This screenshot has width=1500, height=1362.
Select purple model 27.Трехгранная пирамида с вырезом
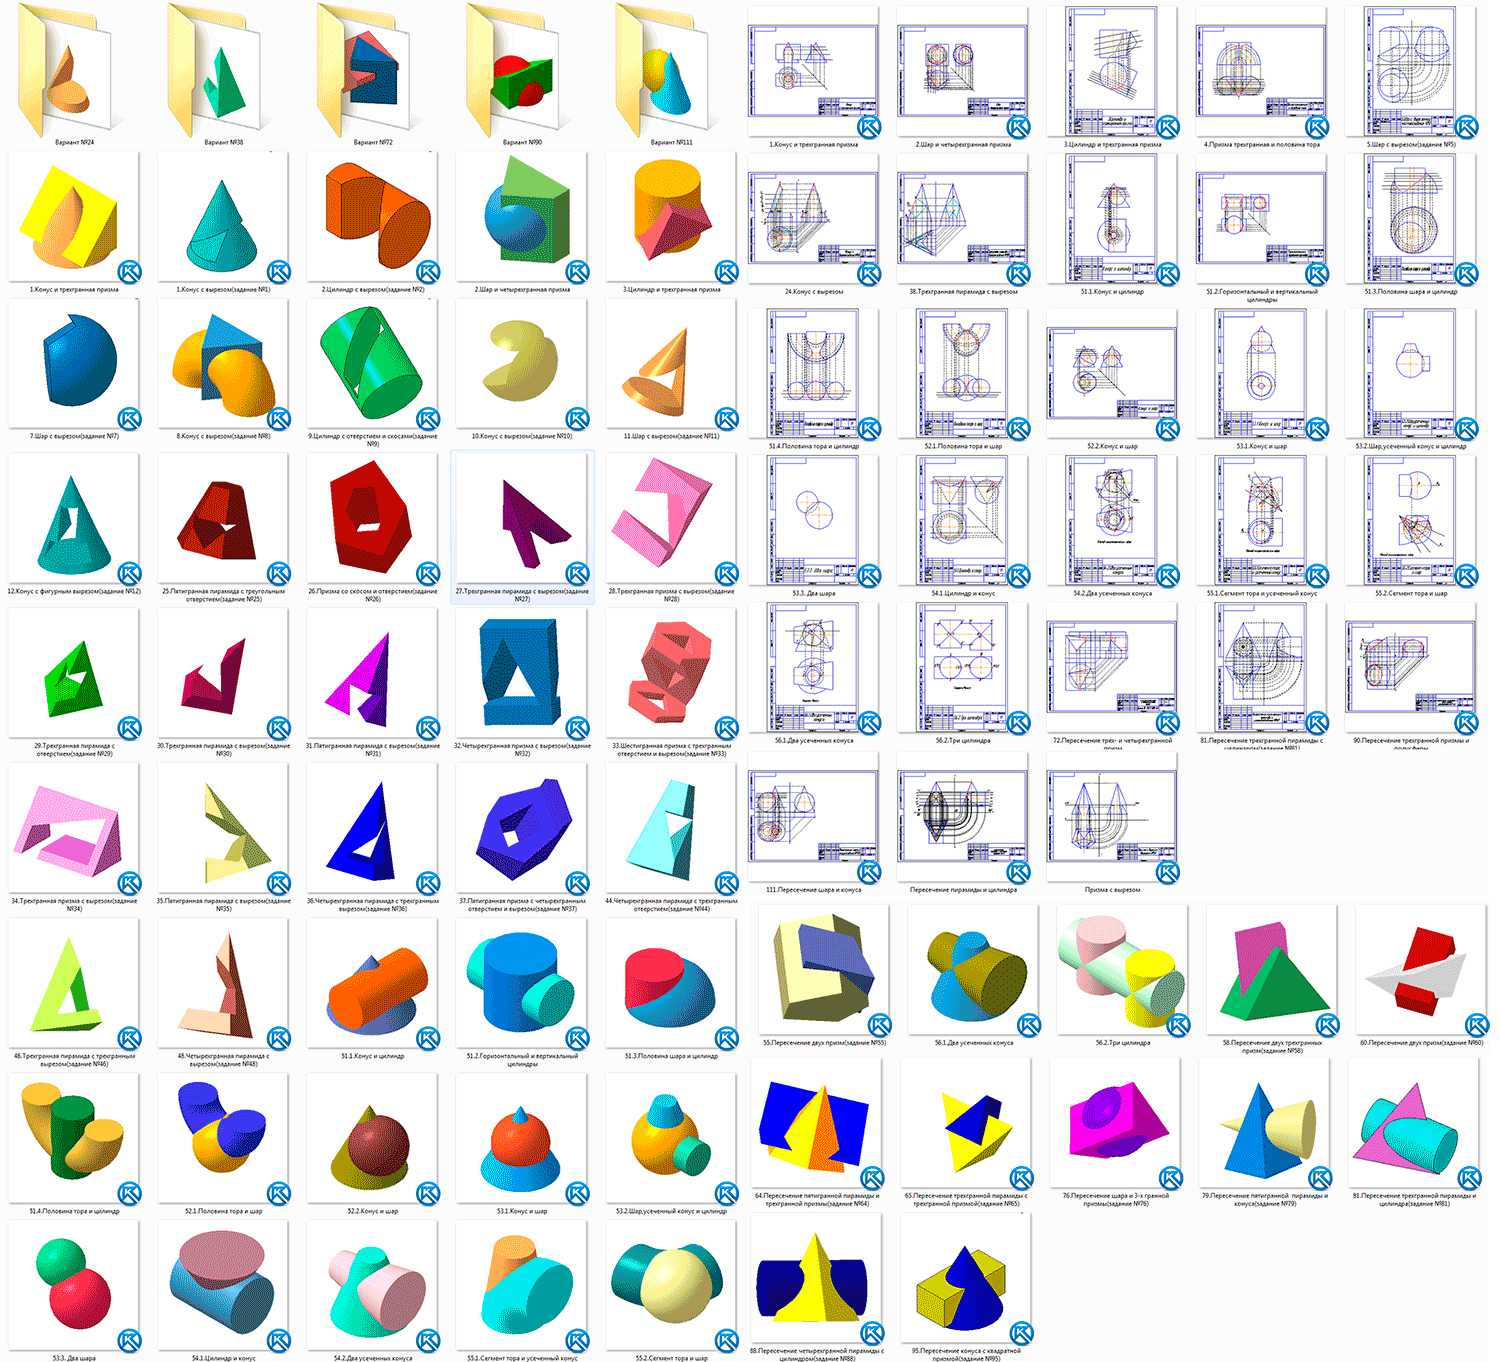pyautogui.click(x=522, y=519)
